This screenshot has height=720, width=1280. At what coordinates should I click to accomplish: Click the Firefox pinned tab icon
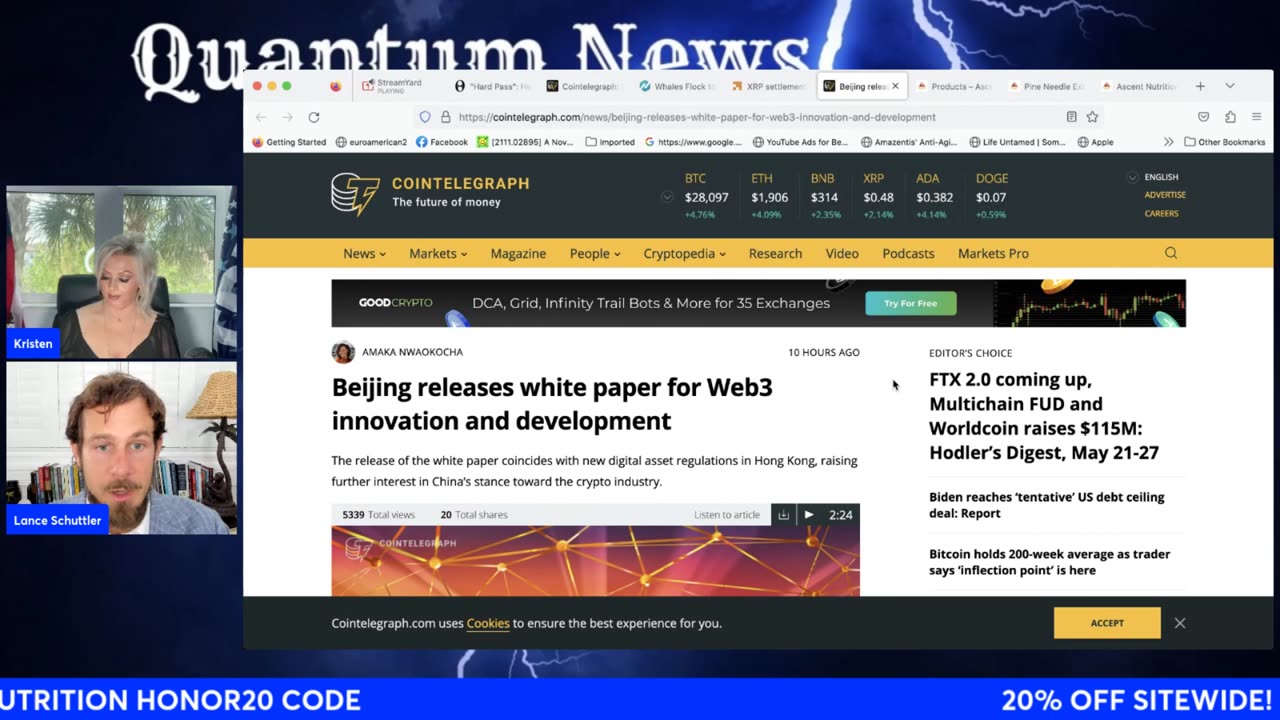click(x=336, y=86)
